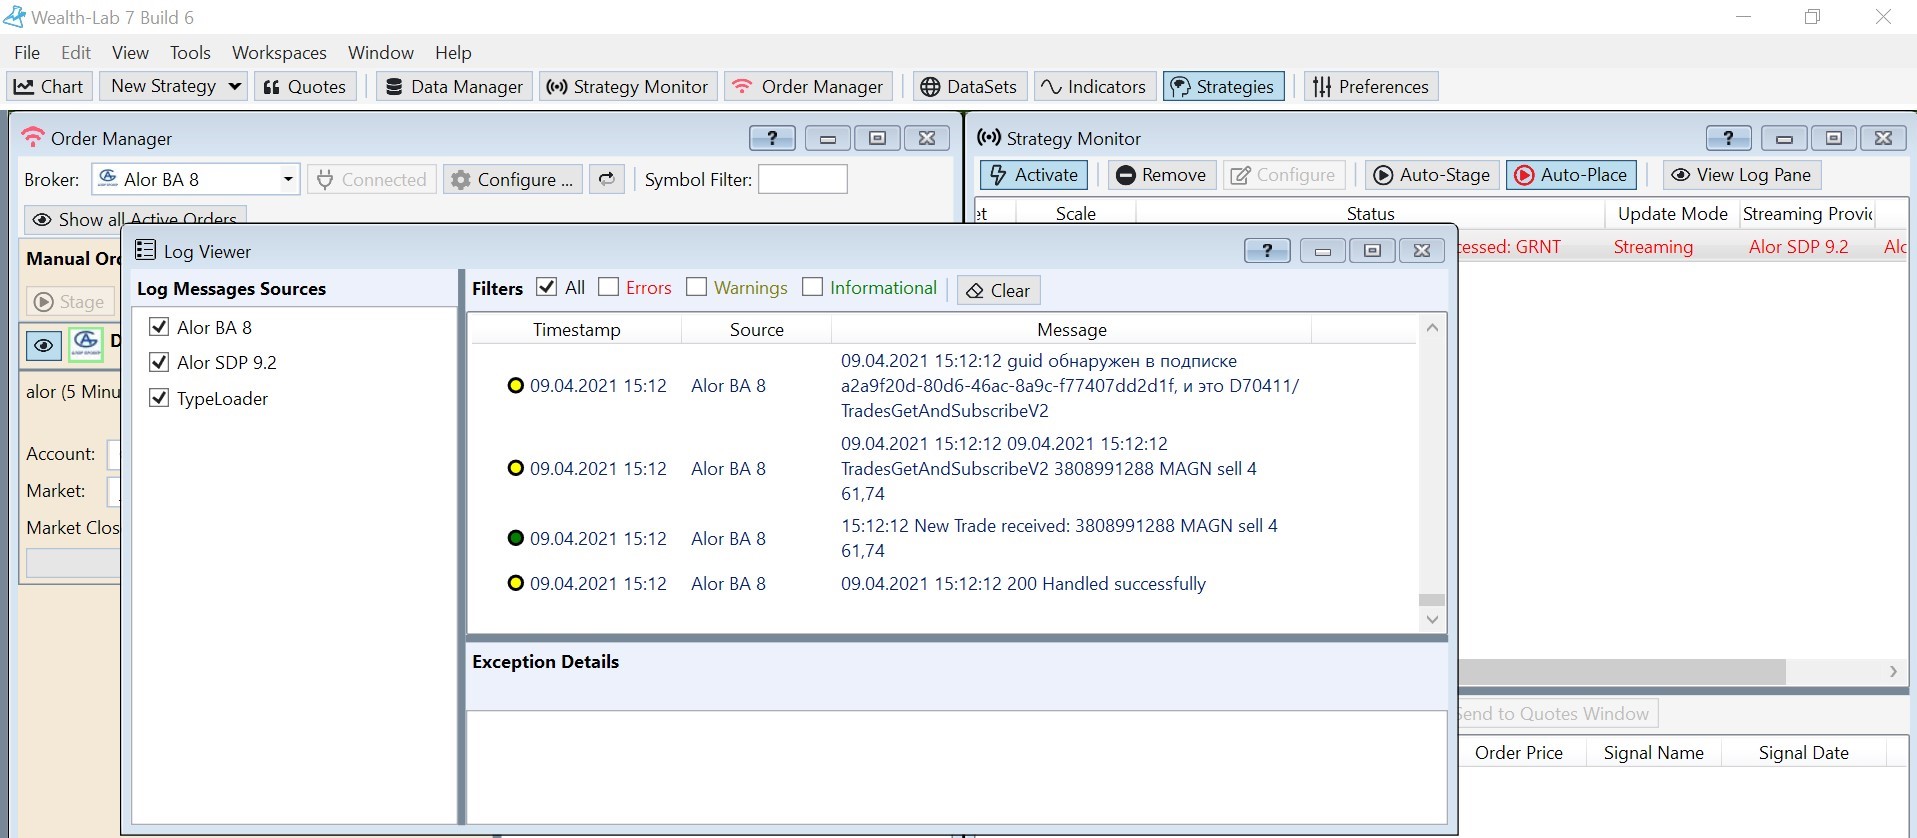Click the Alor broker logo icon
The height and width of the screenshot is (838, 1917).
(86, 344)
